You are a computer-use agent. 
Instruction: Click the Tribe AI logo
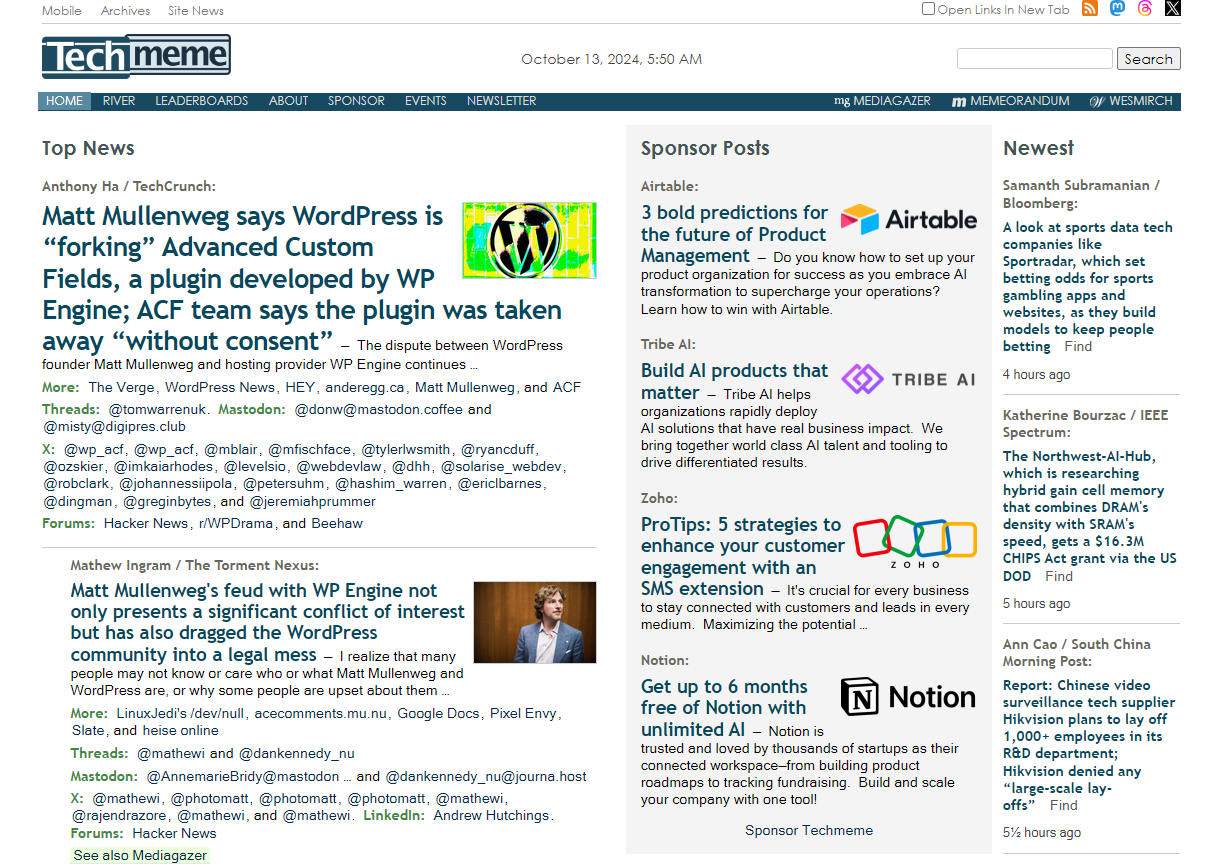point(908,379)
